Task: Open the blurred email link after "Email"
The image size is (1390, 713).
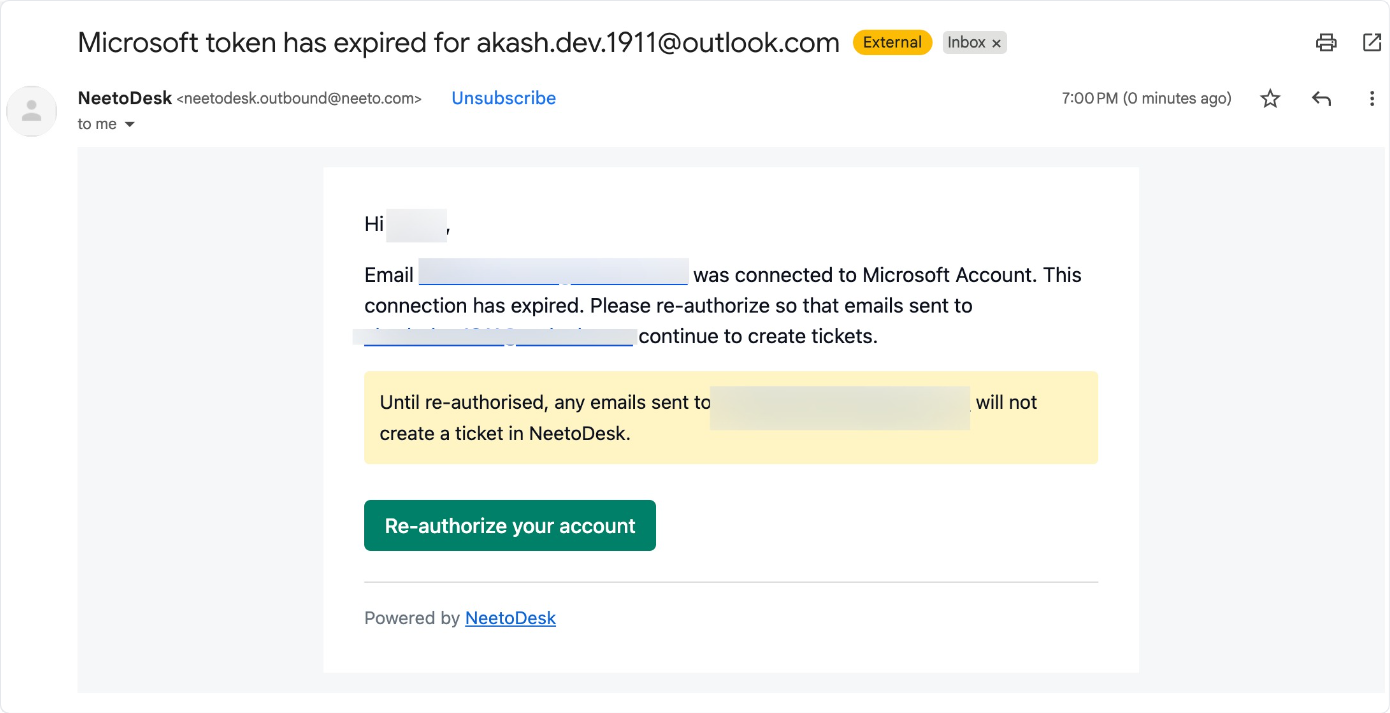Action: coord(553,274)
